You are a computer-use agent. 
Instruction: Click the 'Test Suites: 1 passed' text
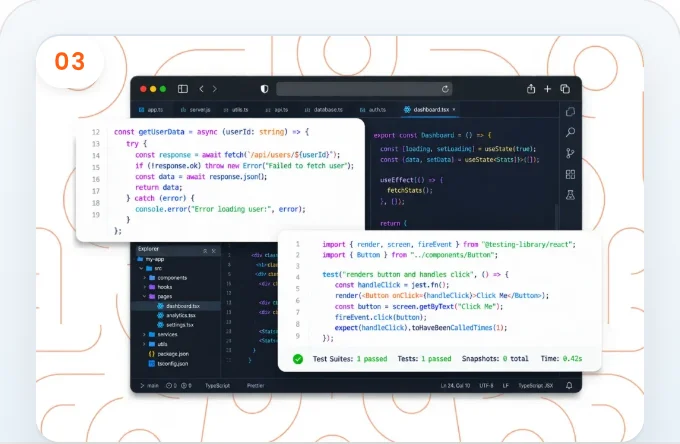coord(350,359)
